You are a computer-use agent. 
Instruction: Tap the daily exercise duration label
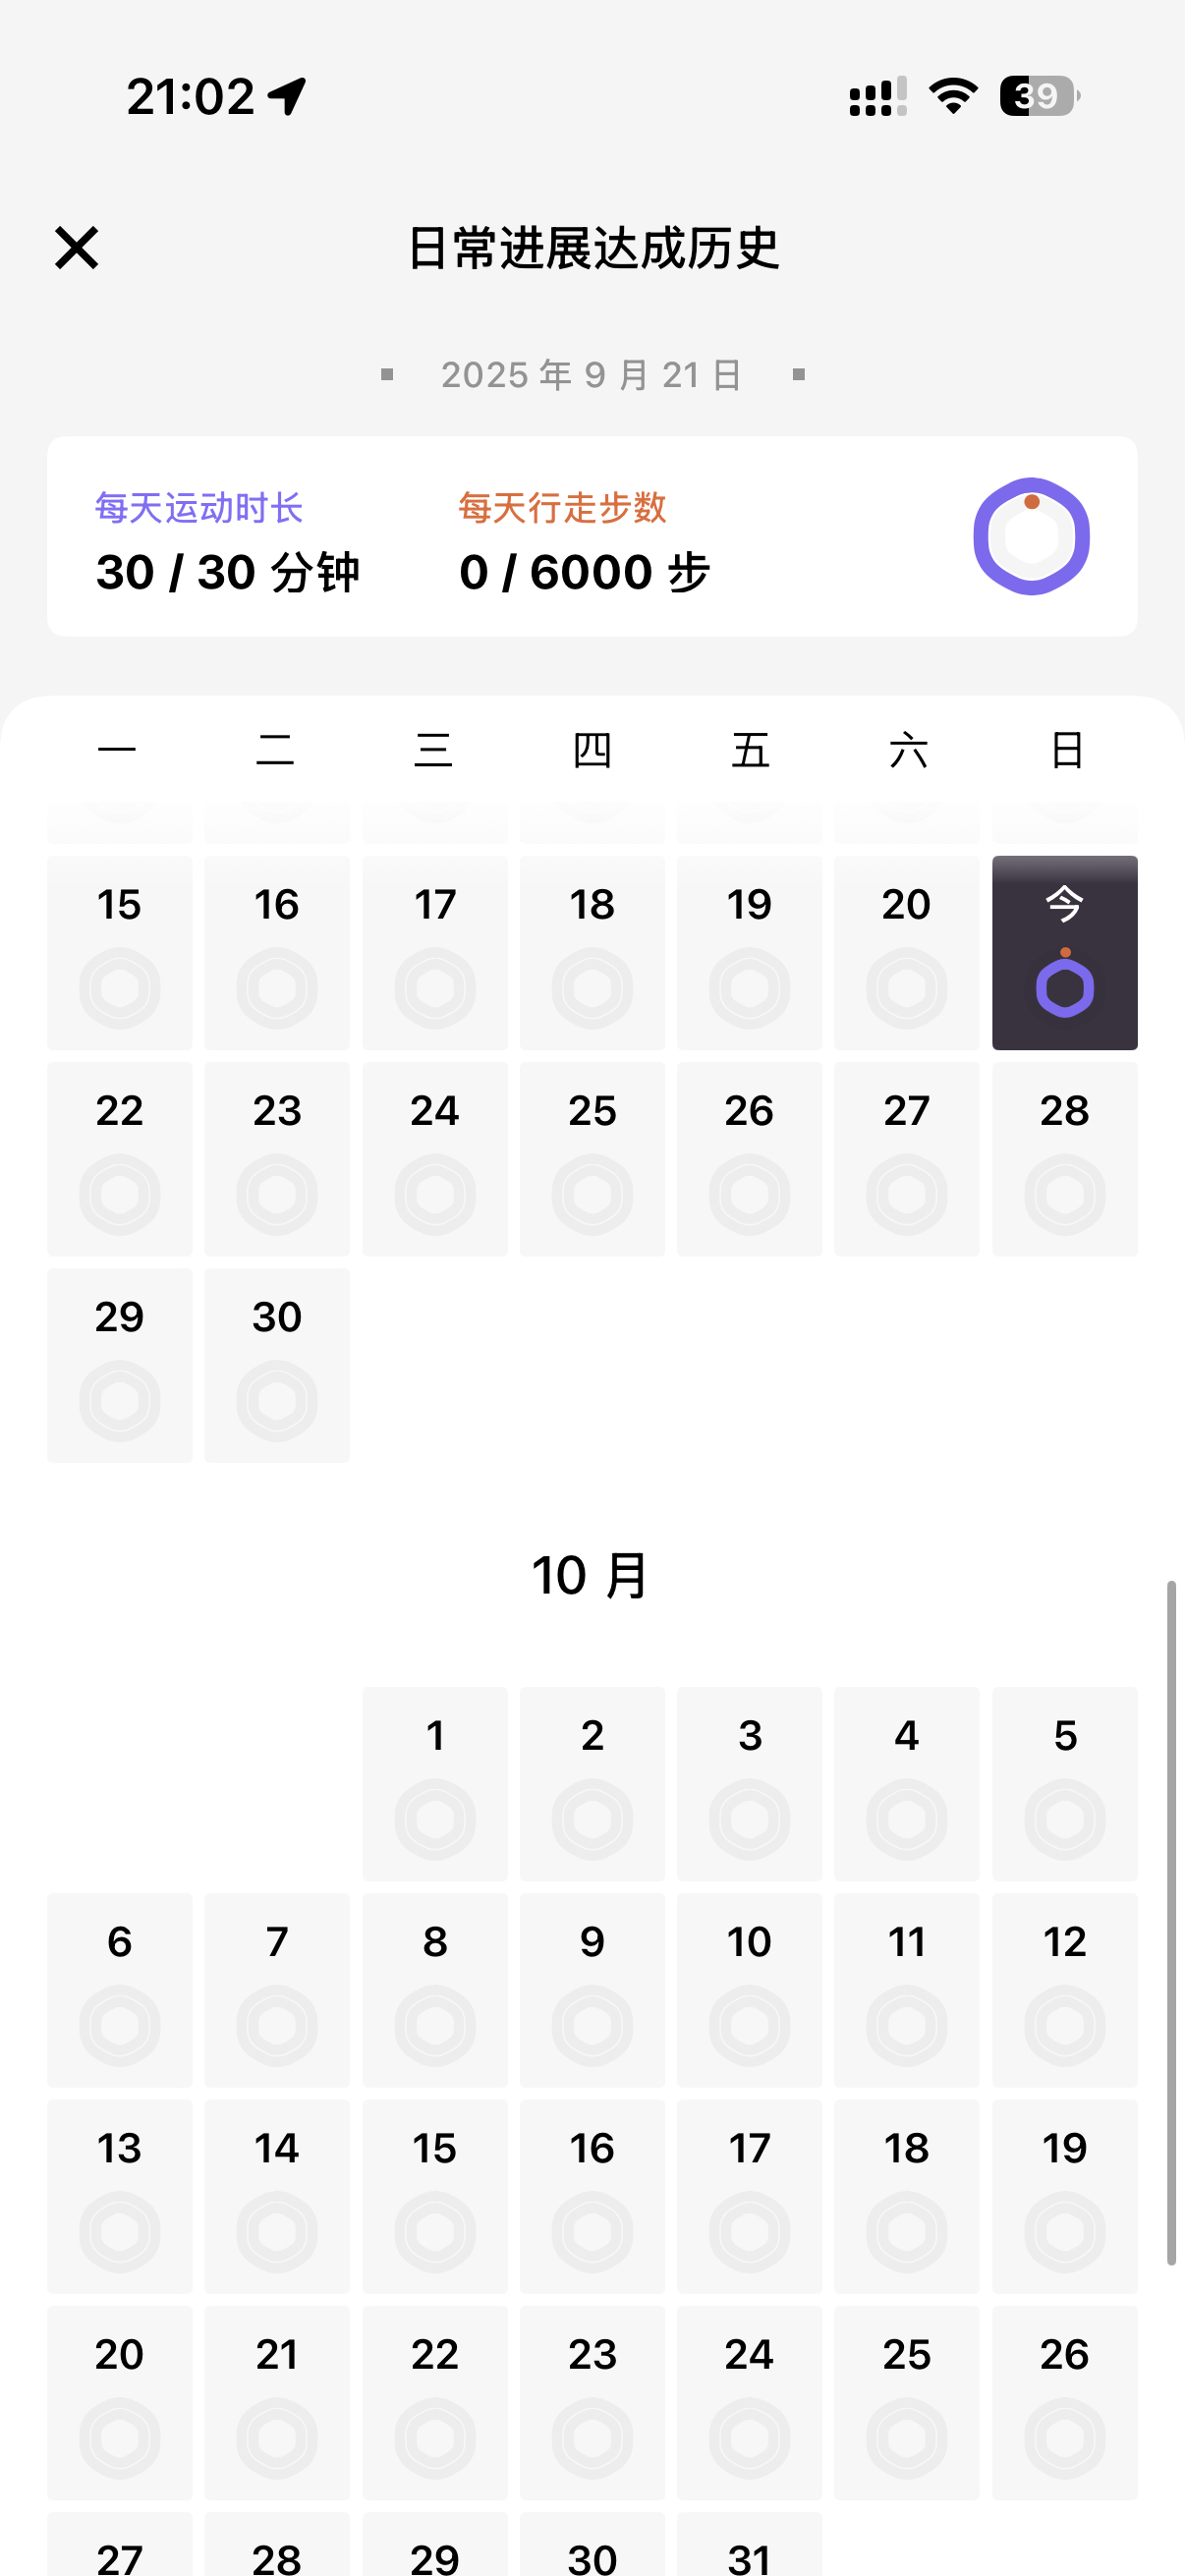tap(199, 508)
